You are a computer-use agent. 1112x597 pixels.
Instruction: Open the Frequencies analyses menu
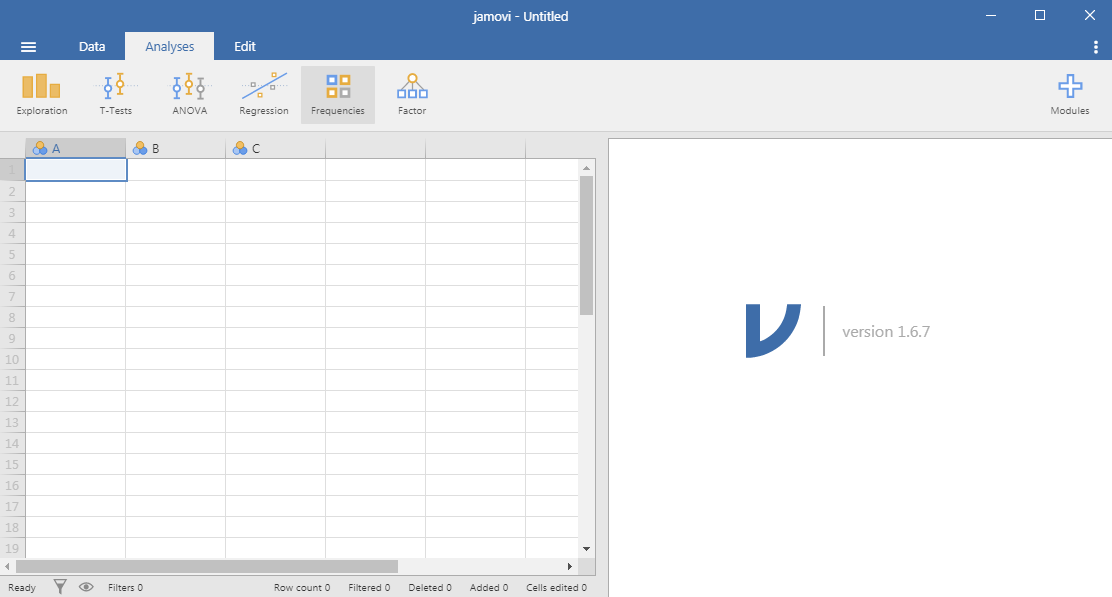[x=338, y=95]
